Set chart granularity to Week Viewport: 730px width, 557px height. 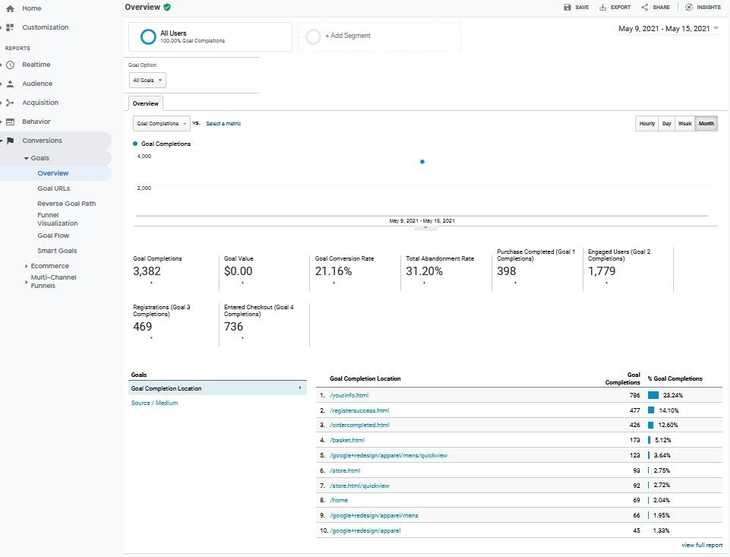point(685,124)
